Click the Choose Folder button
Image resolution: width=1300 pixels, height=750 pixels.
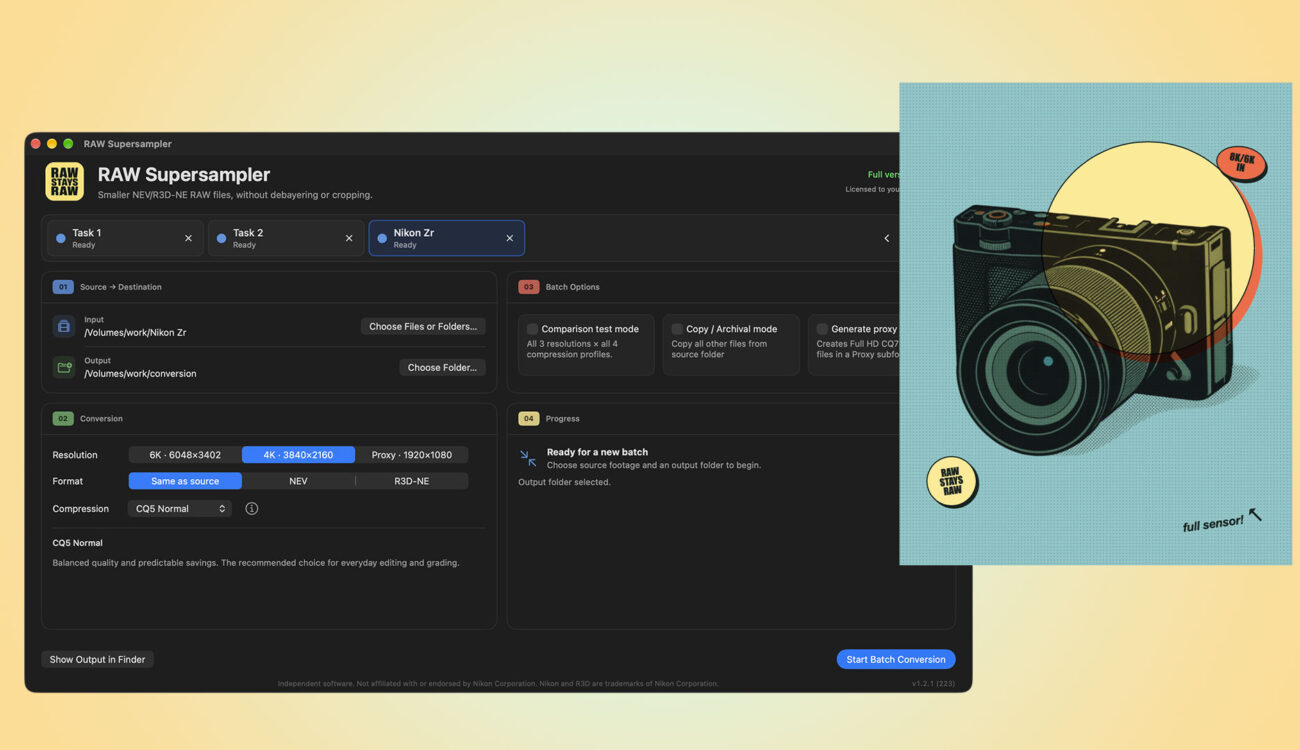(x=442, y=367)
